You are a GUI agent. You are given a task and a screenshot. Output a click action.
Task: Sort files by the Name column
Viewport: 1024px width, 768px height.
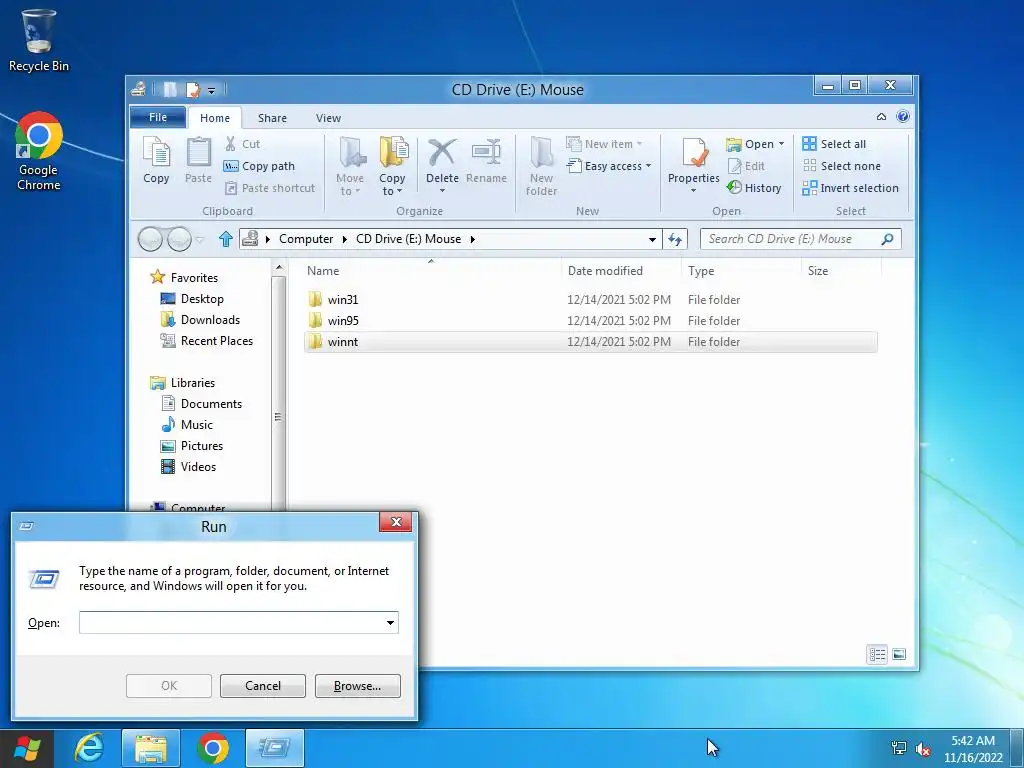click(431, 270)
